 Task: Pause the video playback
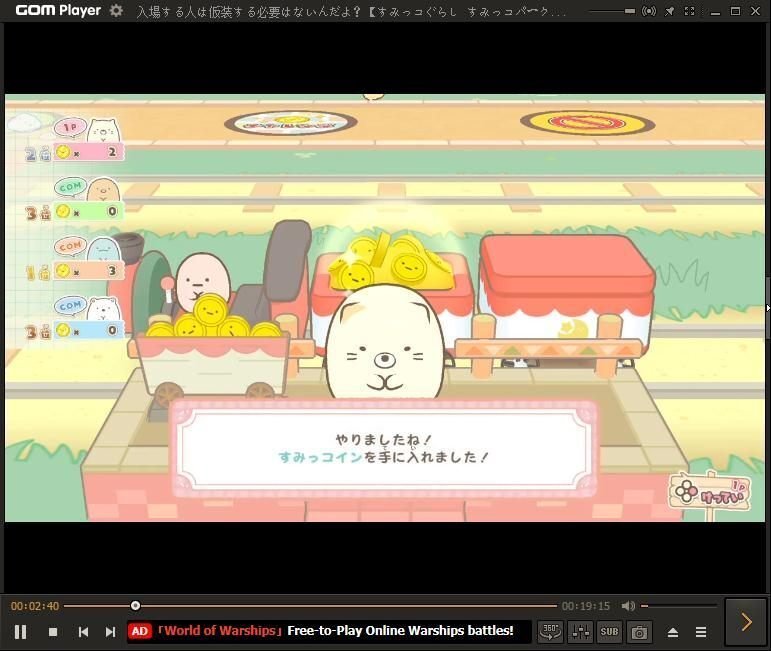coord(21,632)
